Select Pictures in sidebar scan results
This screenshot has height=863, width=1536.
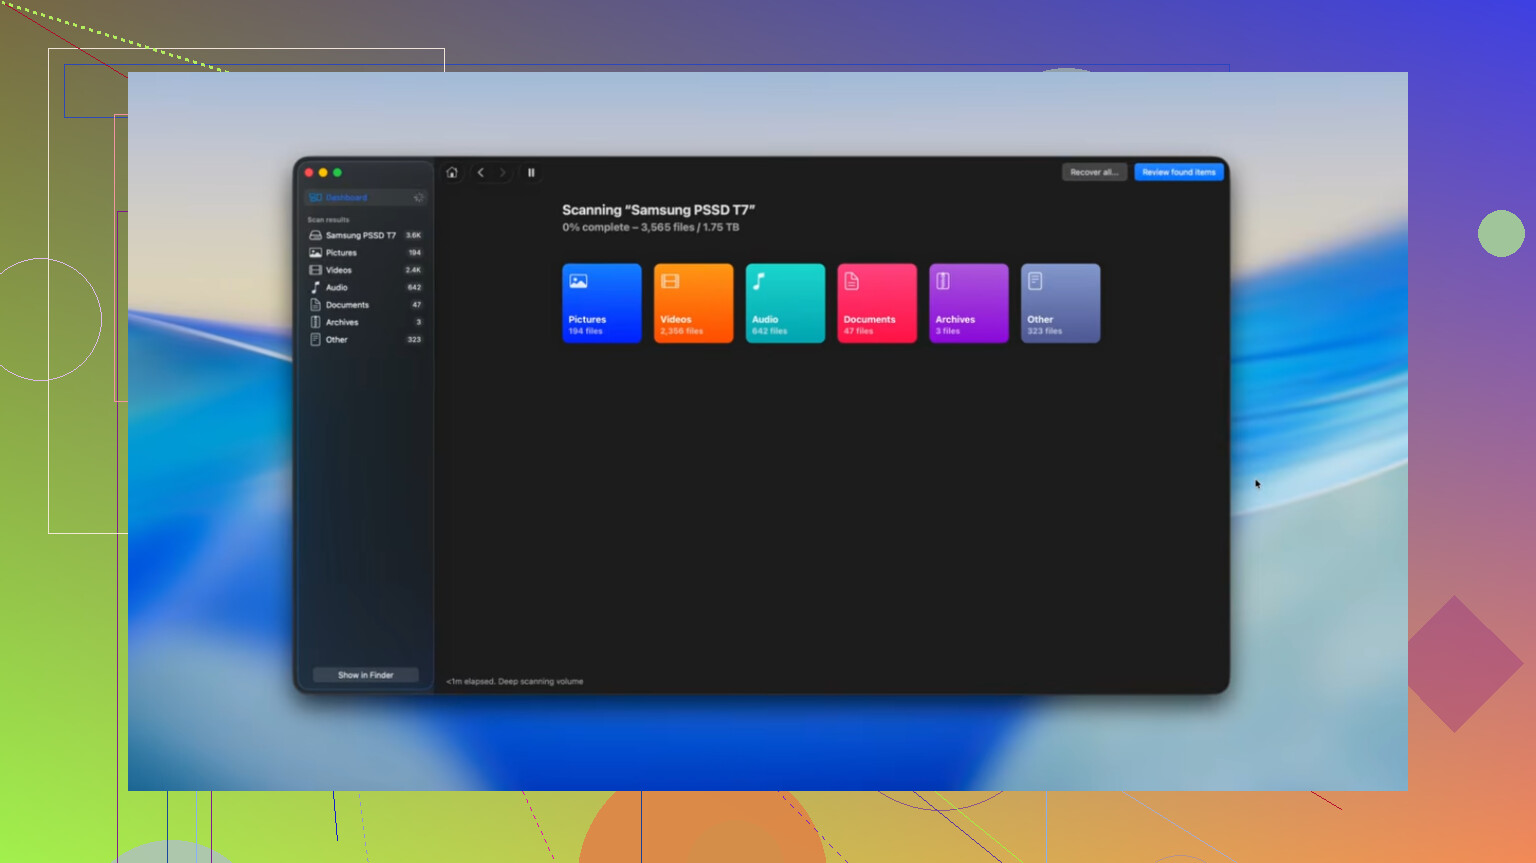tap(341, 253)
